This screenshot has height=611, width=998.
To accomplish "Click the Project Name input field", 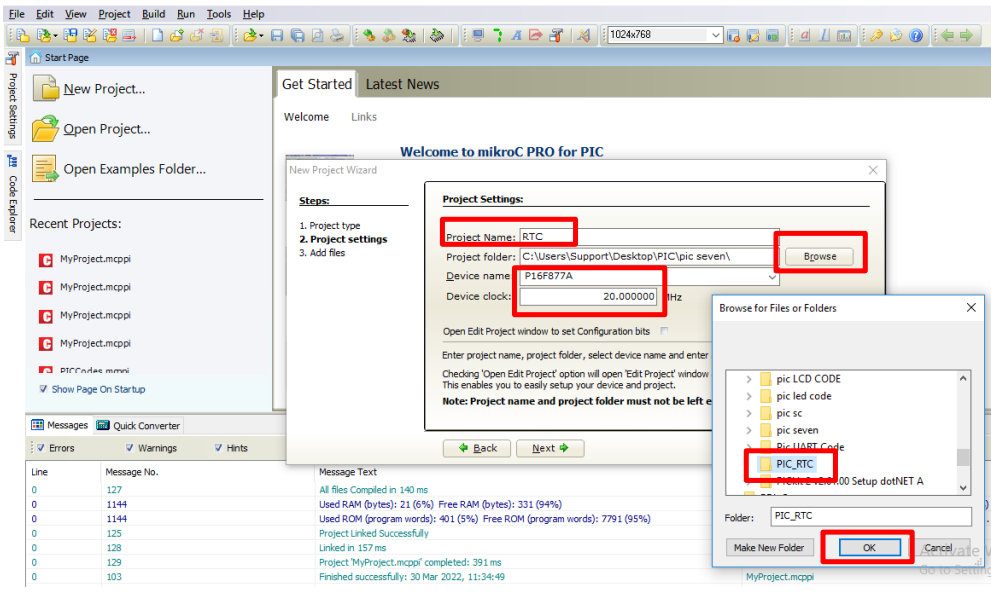I will click(647, 237).
